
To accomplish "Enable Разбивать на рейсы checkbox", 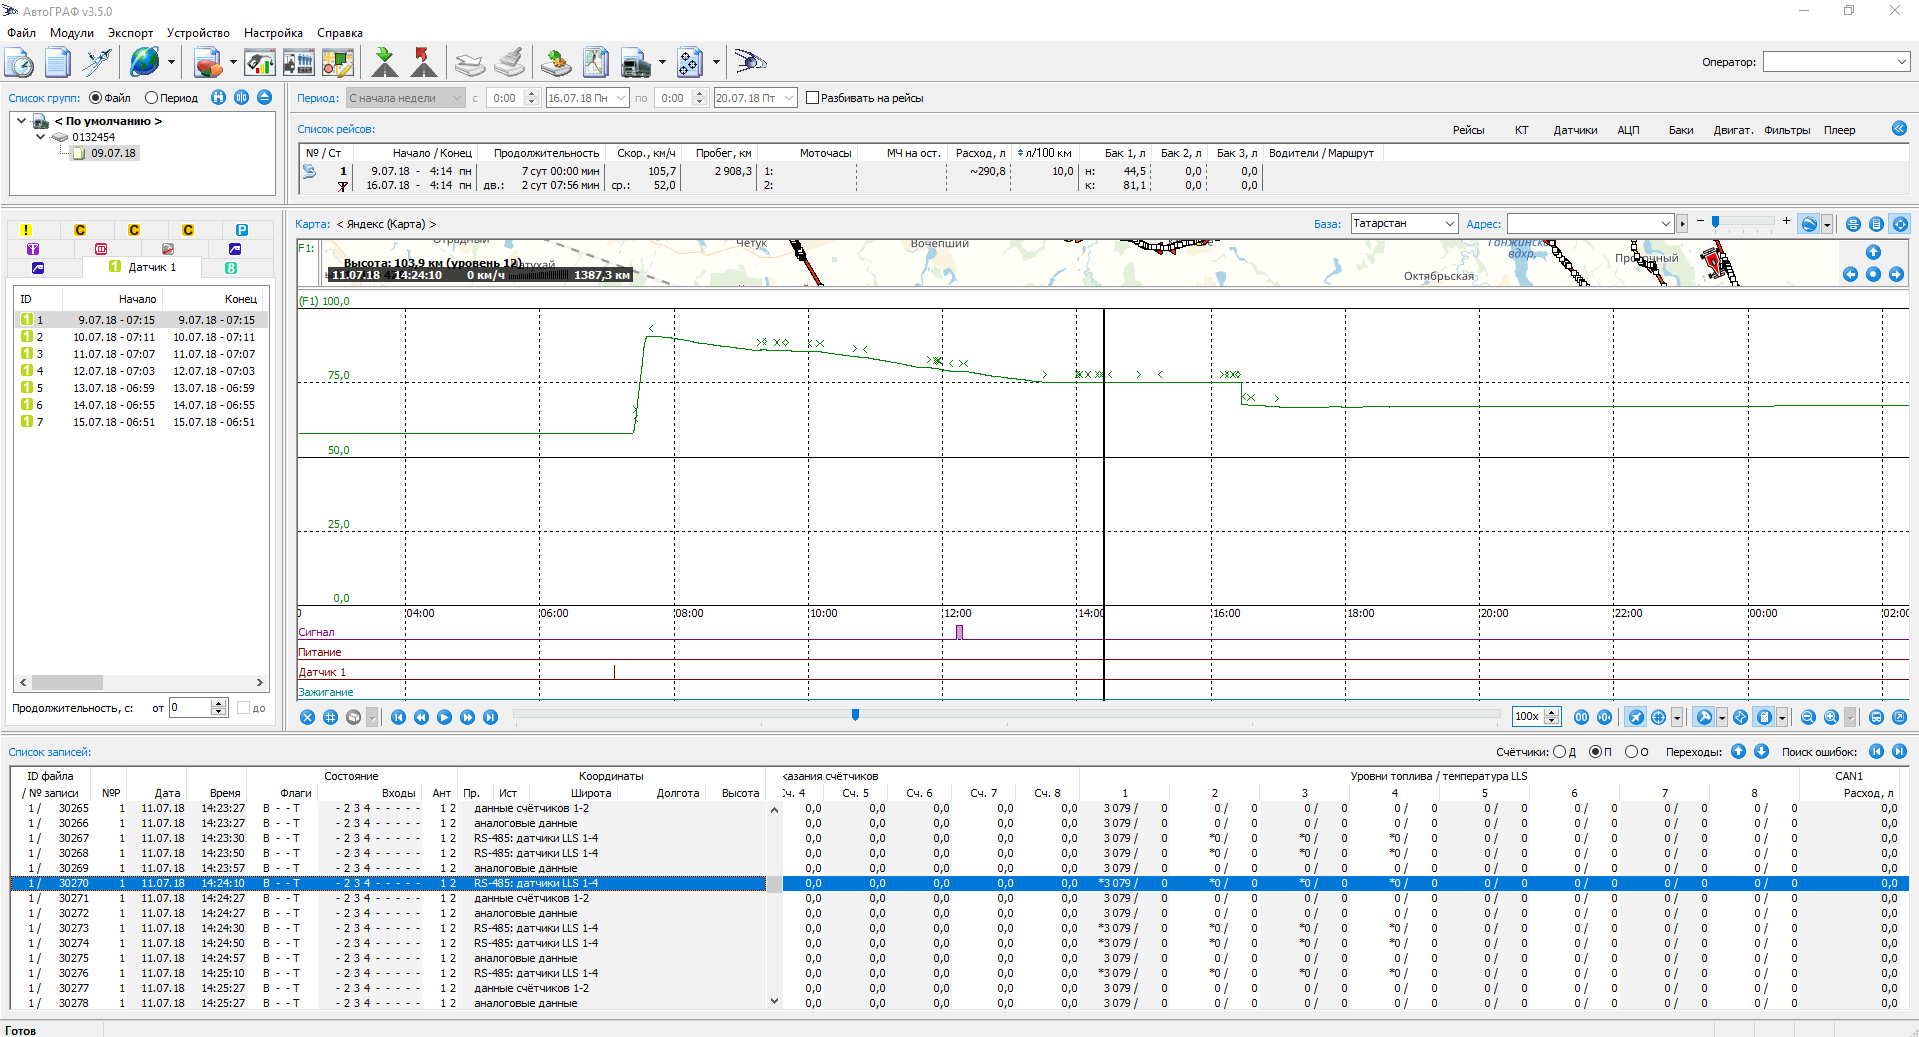I will click(x=813, y=98).
